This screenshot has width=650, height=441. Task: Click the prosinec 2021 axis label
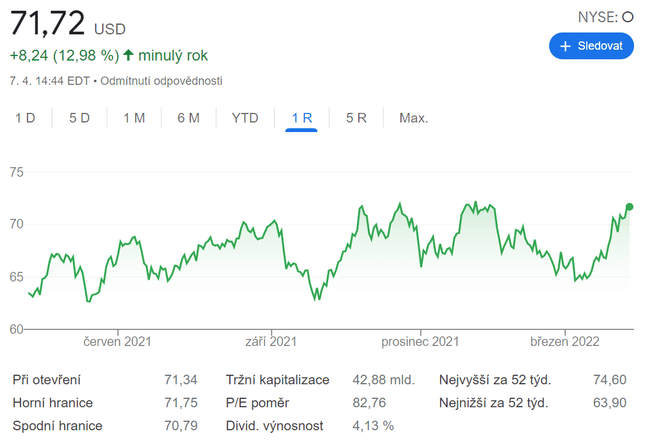pyautogui.click(x=420, y=342)
